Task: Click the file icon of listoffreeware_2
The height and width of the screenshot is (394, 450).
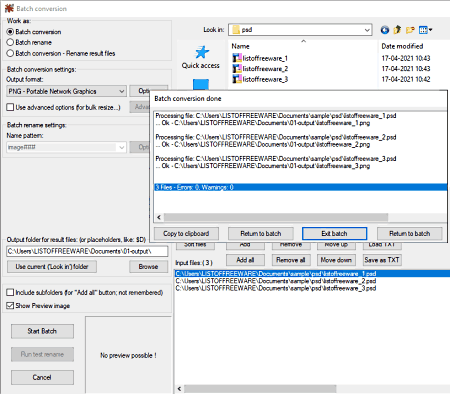Action: (x=237, y=69)
